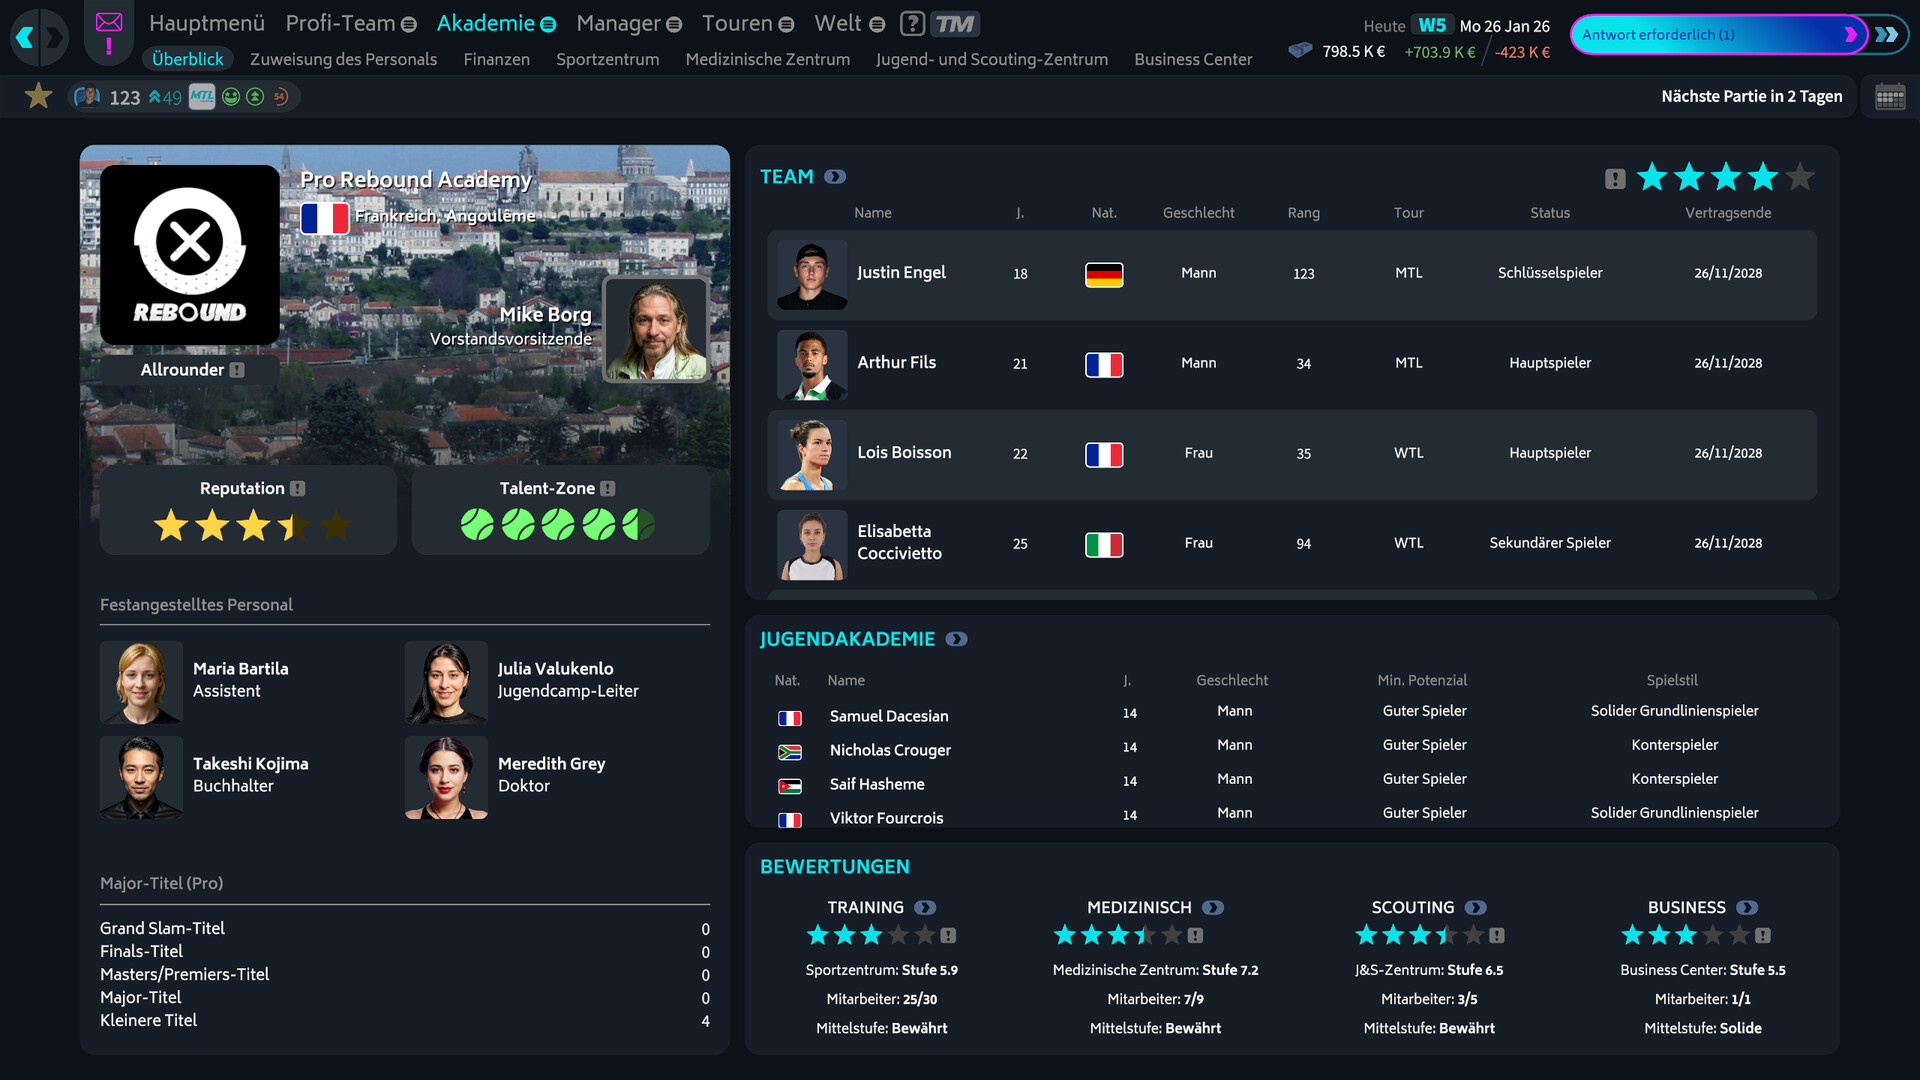Open the TEAM panel arrow icon
The width and height of the screenshot is (1920, 1080).
pyautogui.click(x=835, y=177)
